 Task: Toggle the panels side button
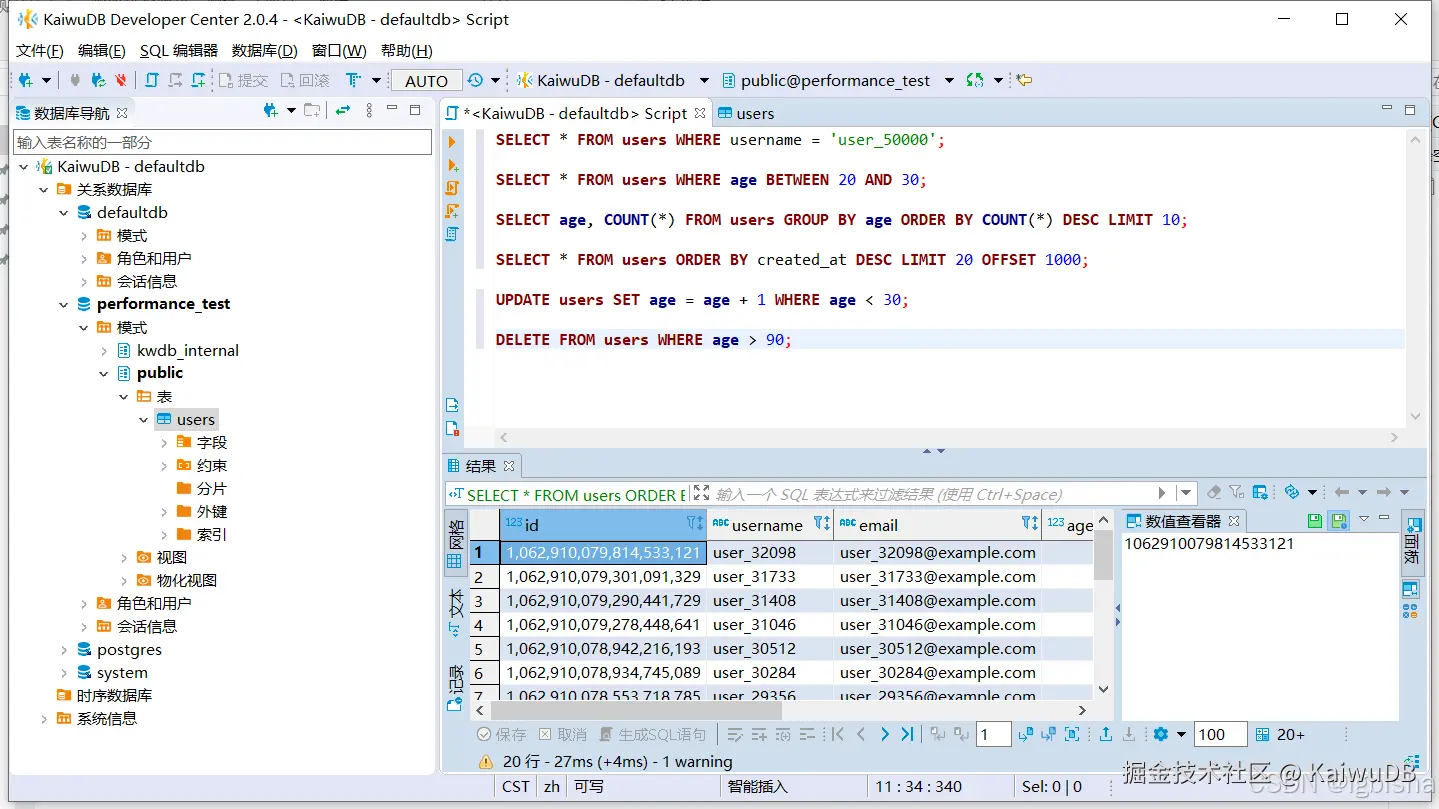point(1412,542)
